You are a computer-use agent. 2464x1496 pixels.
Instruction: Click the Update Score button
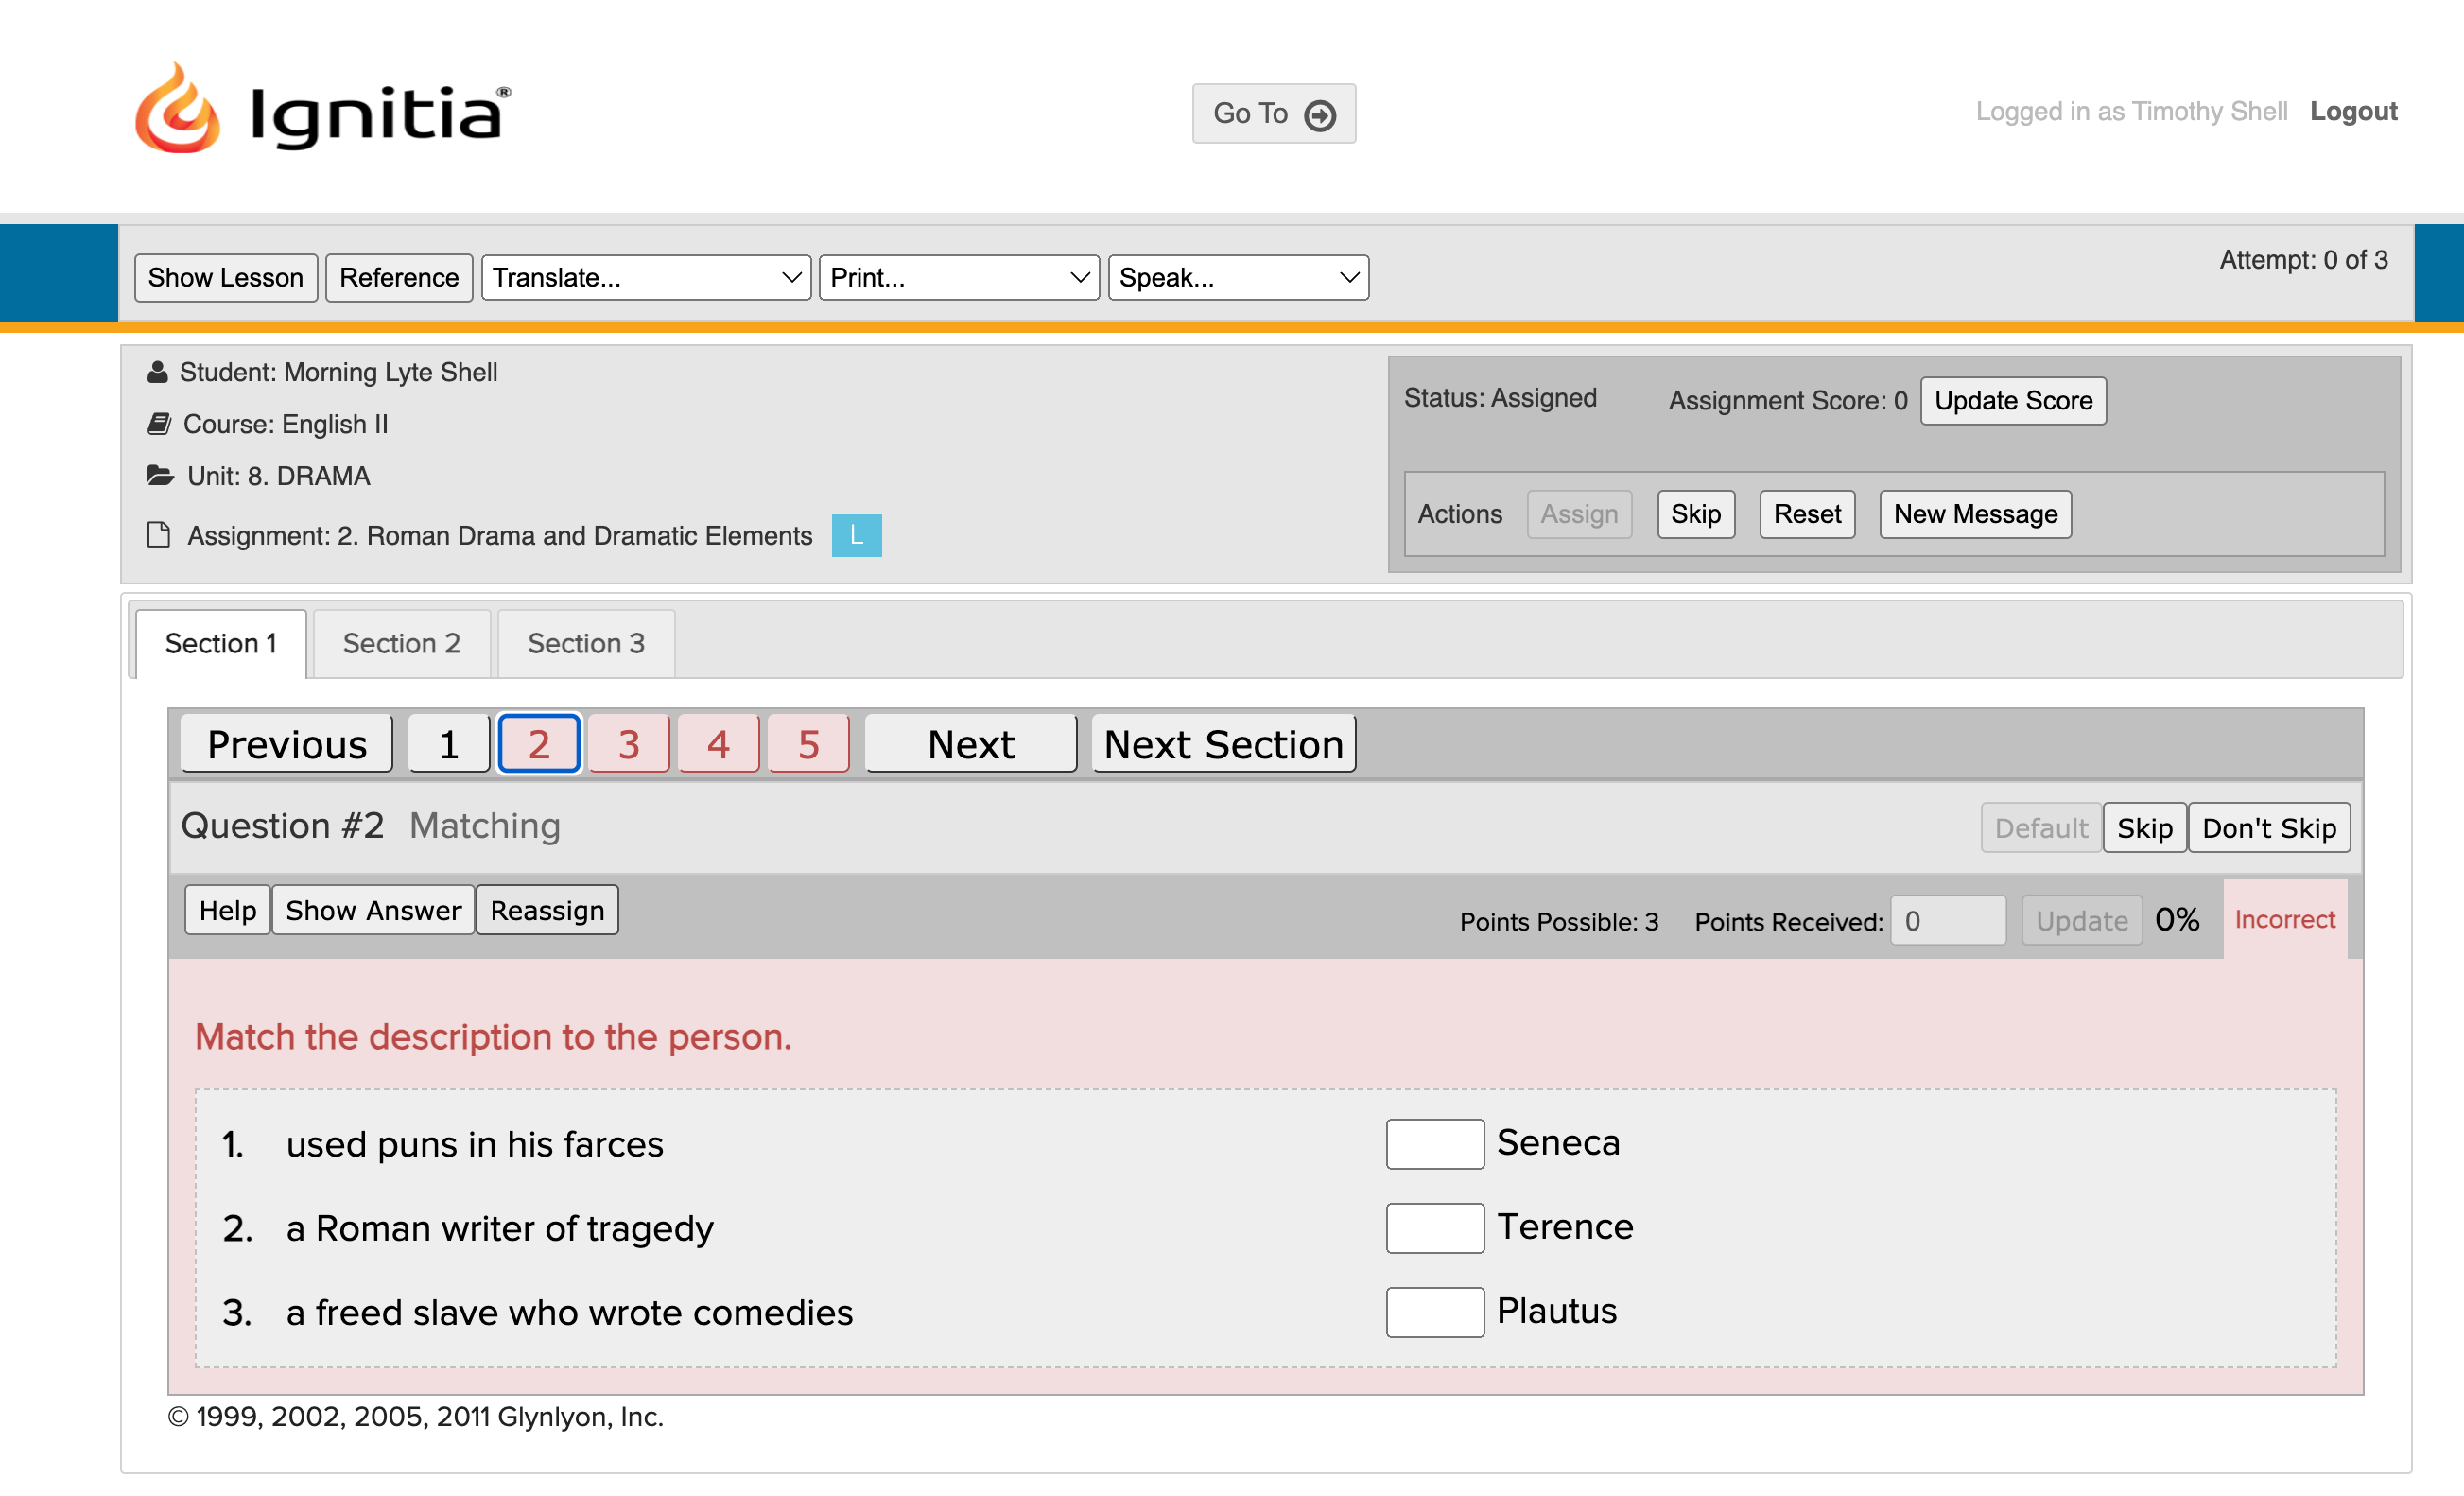[2013, 400]
